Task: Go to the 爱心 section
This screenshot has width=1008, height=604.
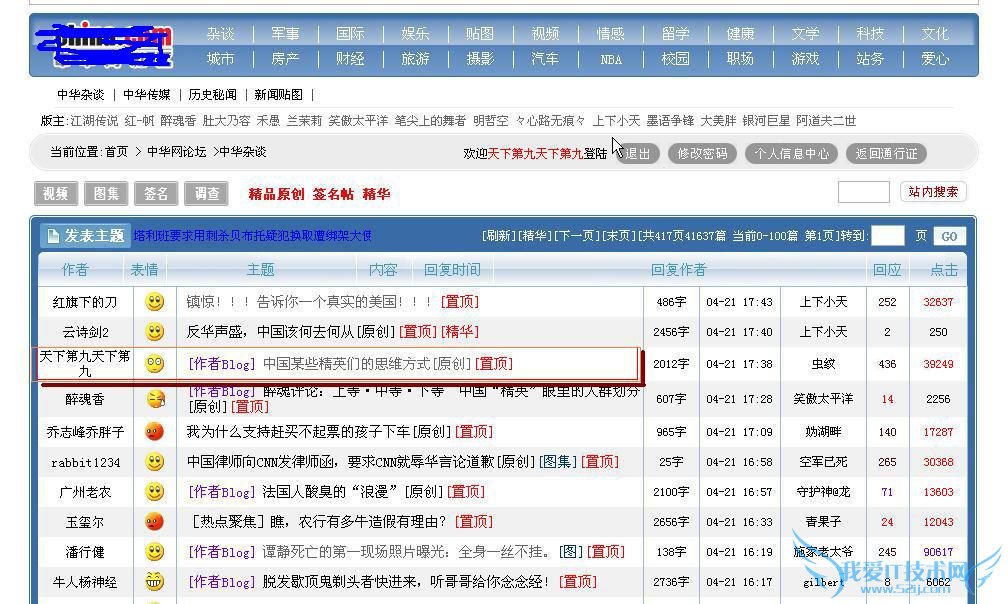Action: click(x=935, y=59)
